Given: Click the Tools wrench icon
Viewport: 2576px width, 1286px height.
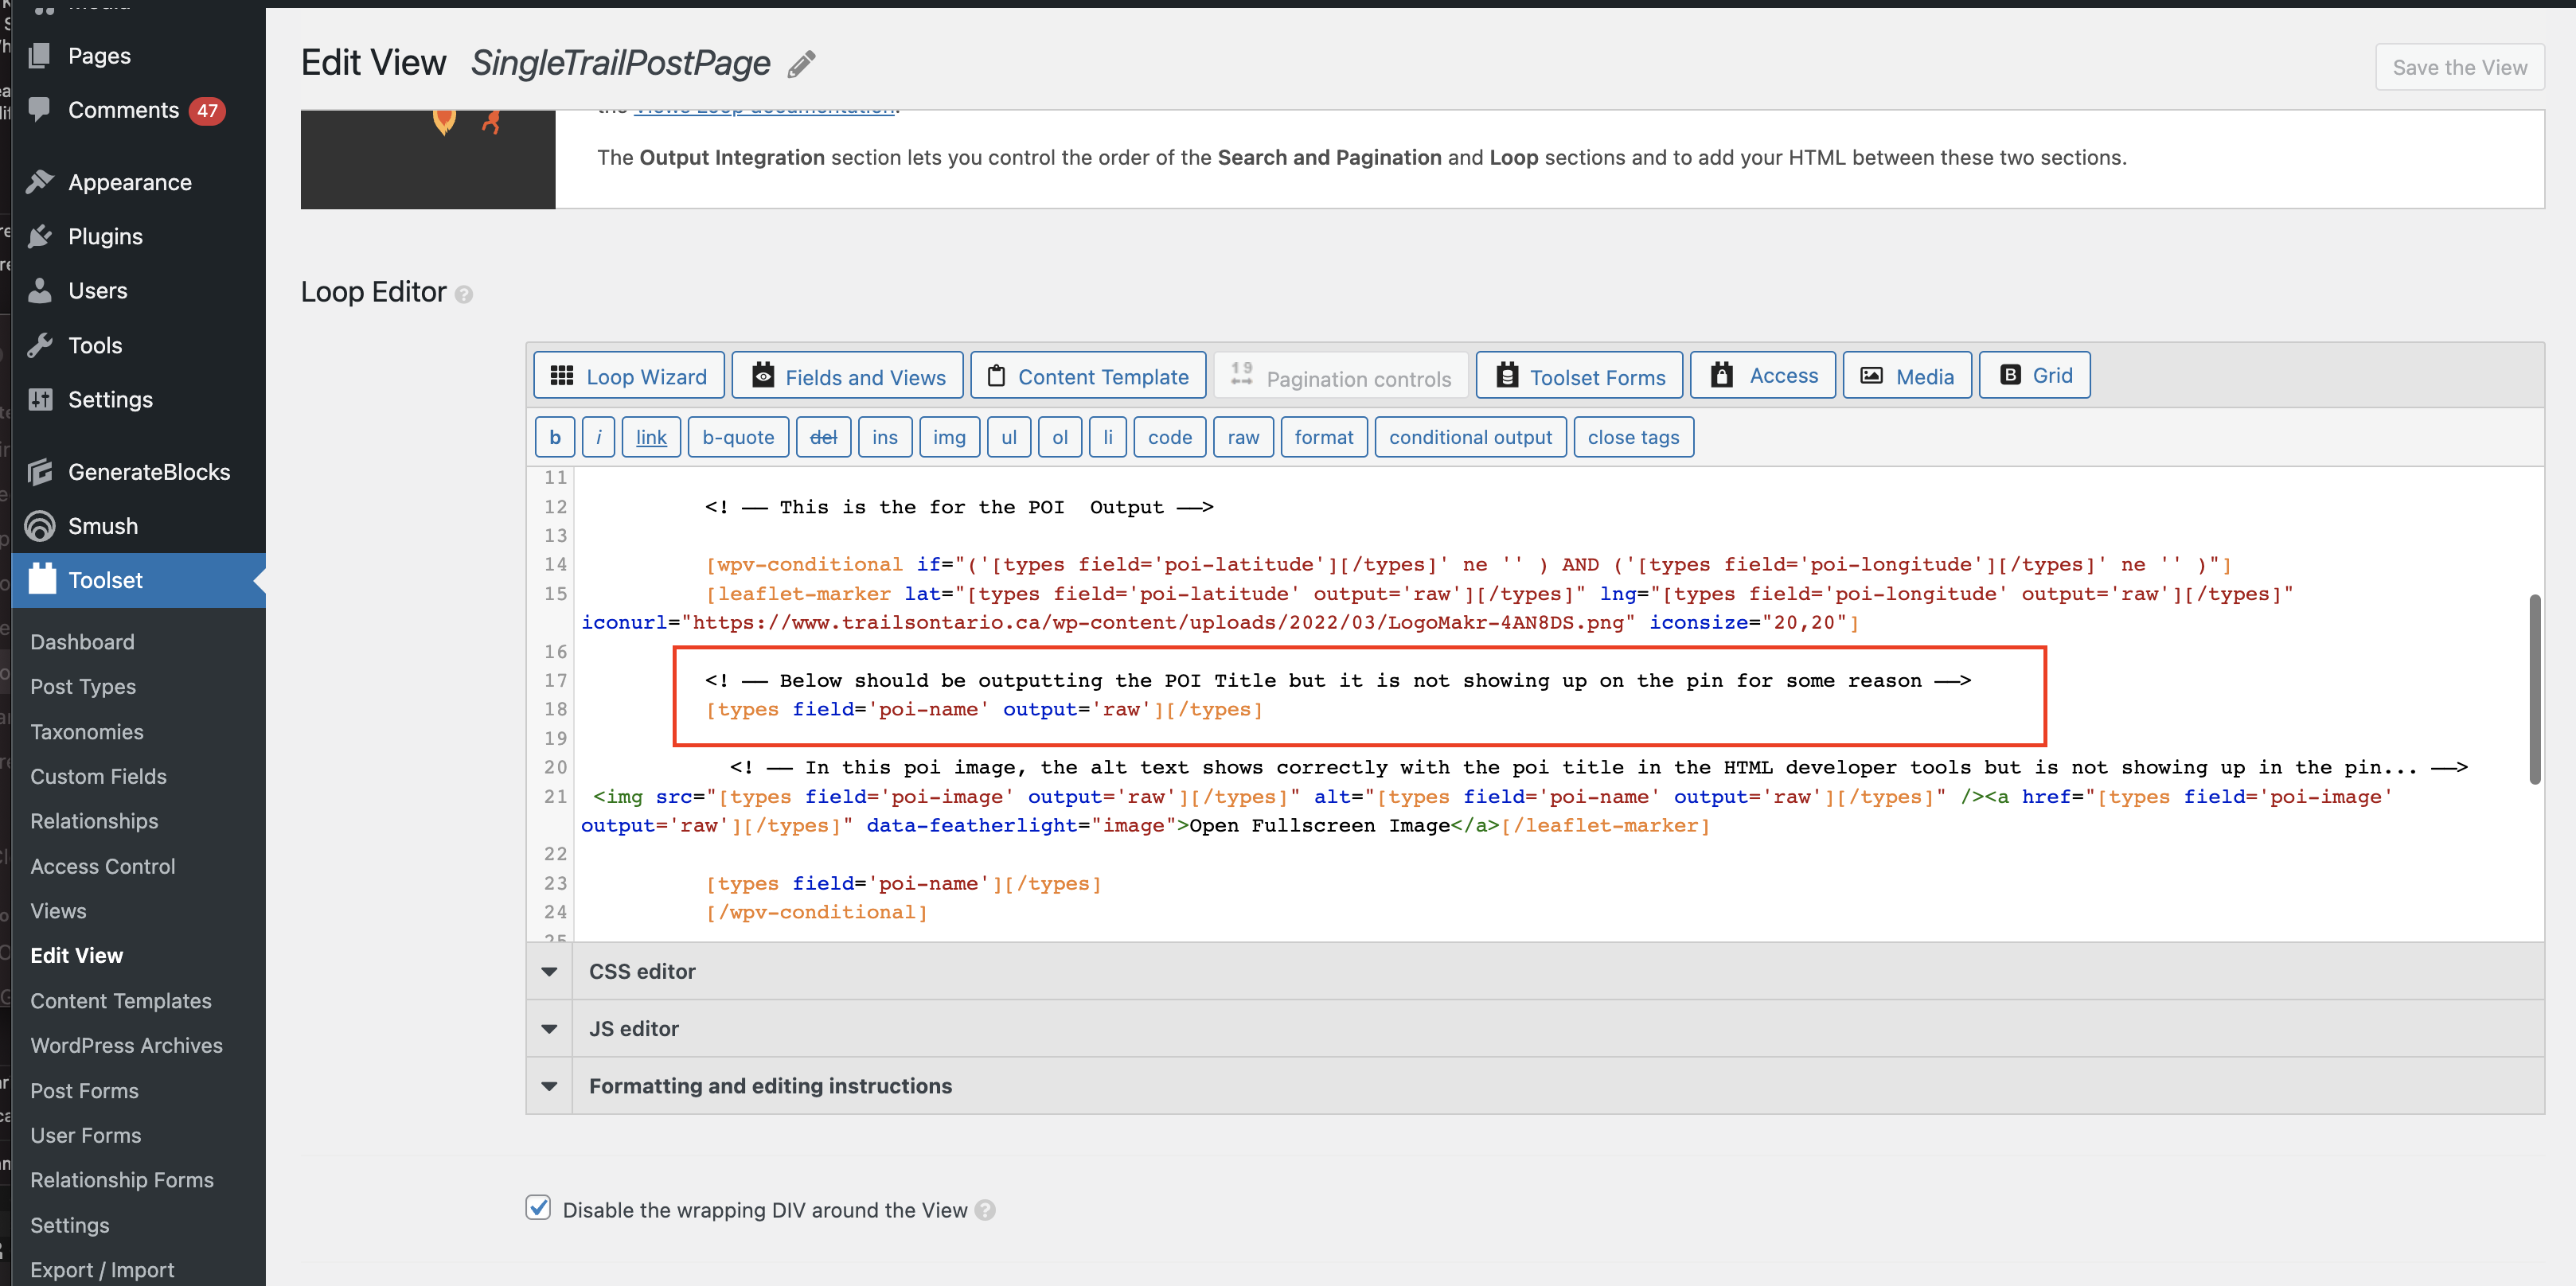Looking at the screenshot, I should (x=40, y=345).
